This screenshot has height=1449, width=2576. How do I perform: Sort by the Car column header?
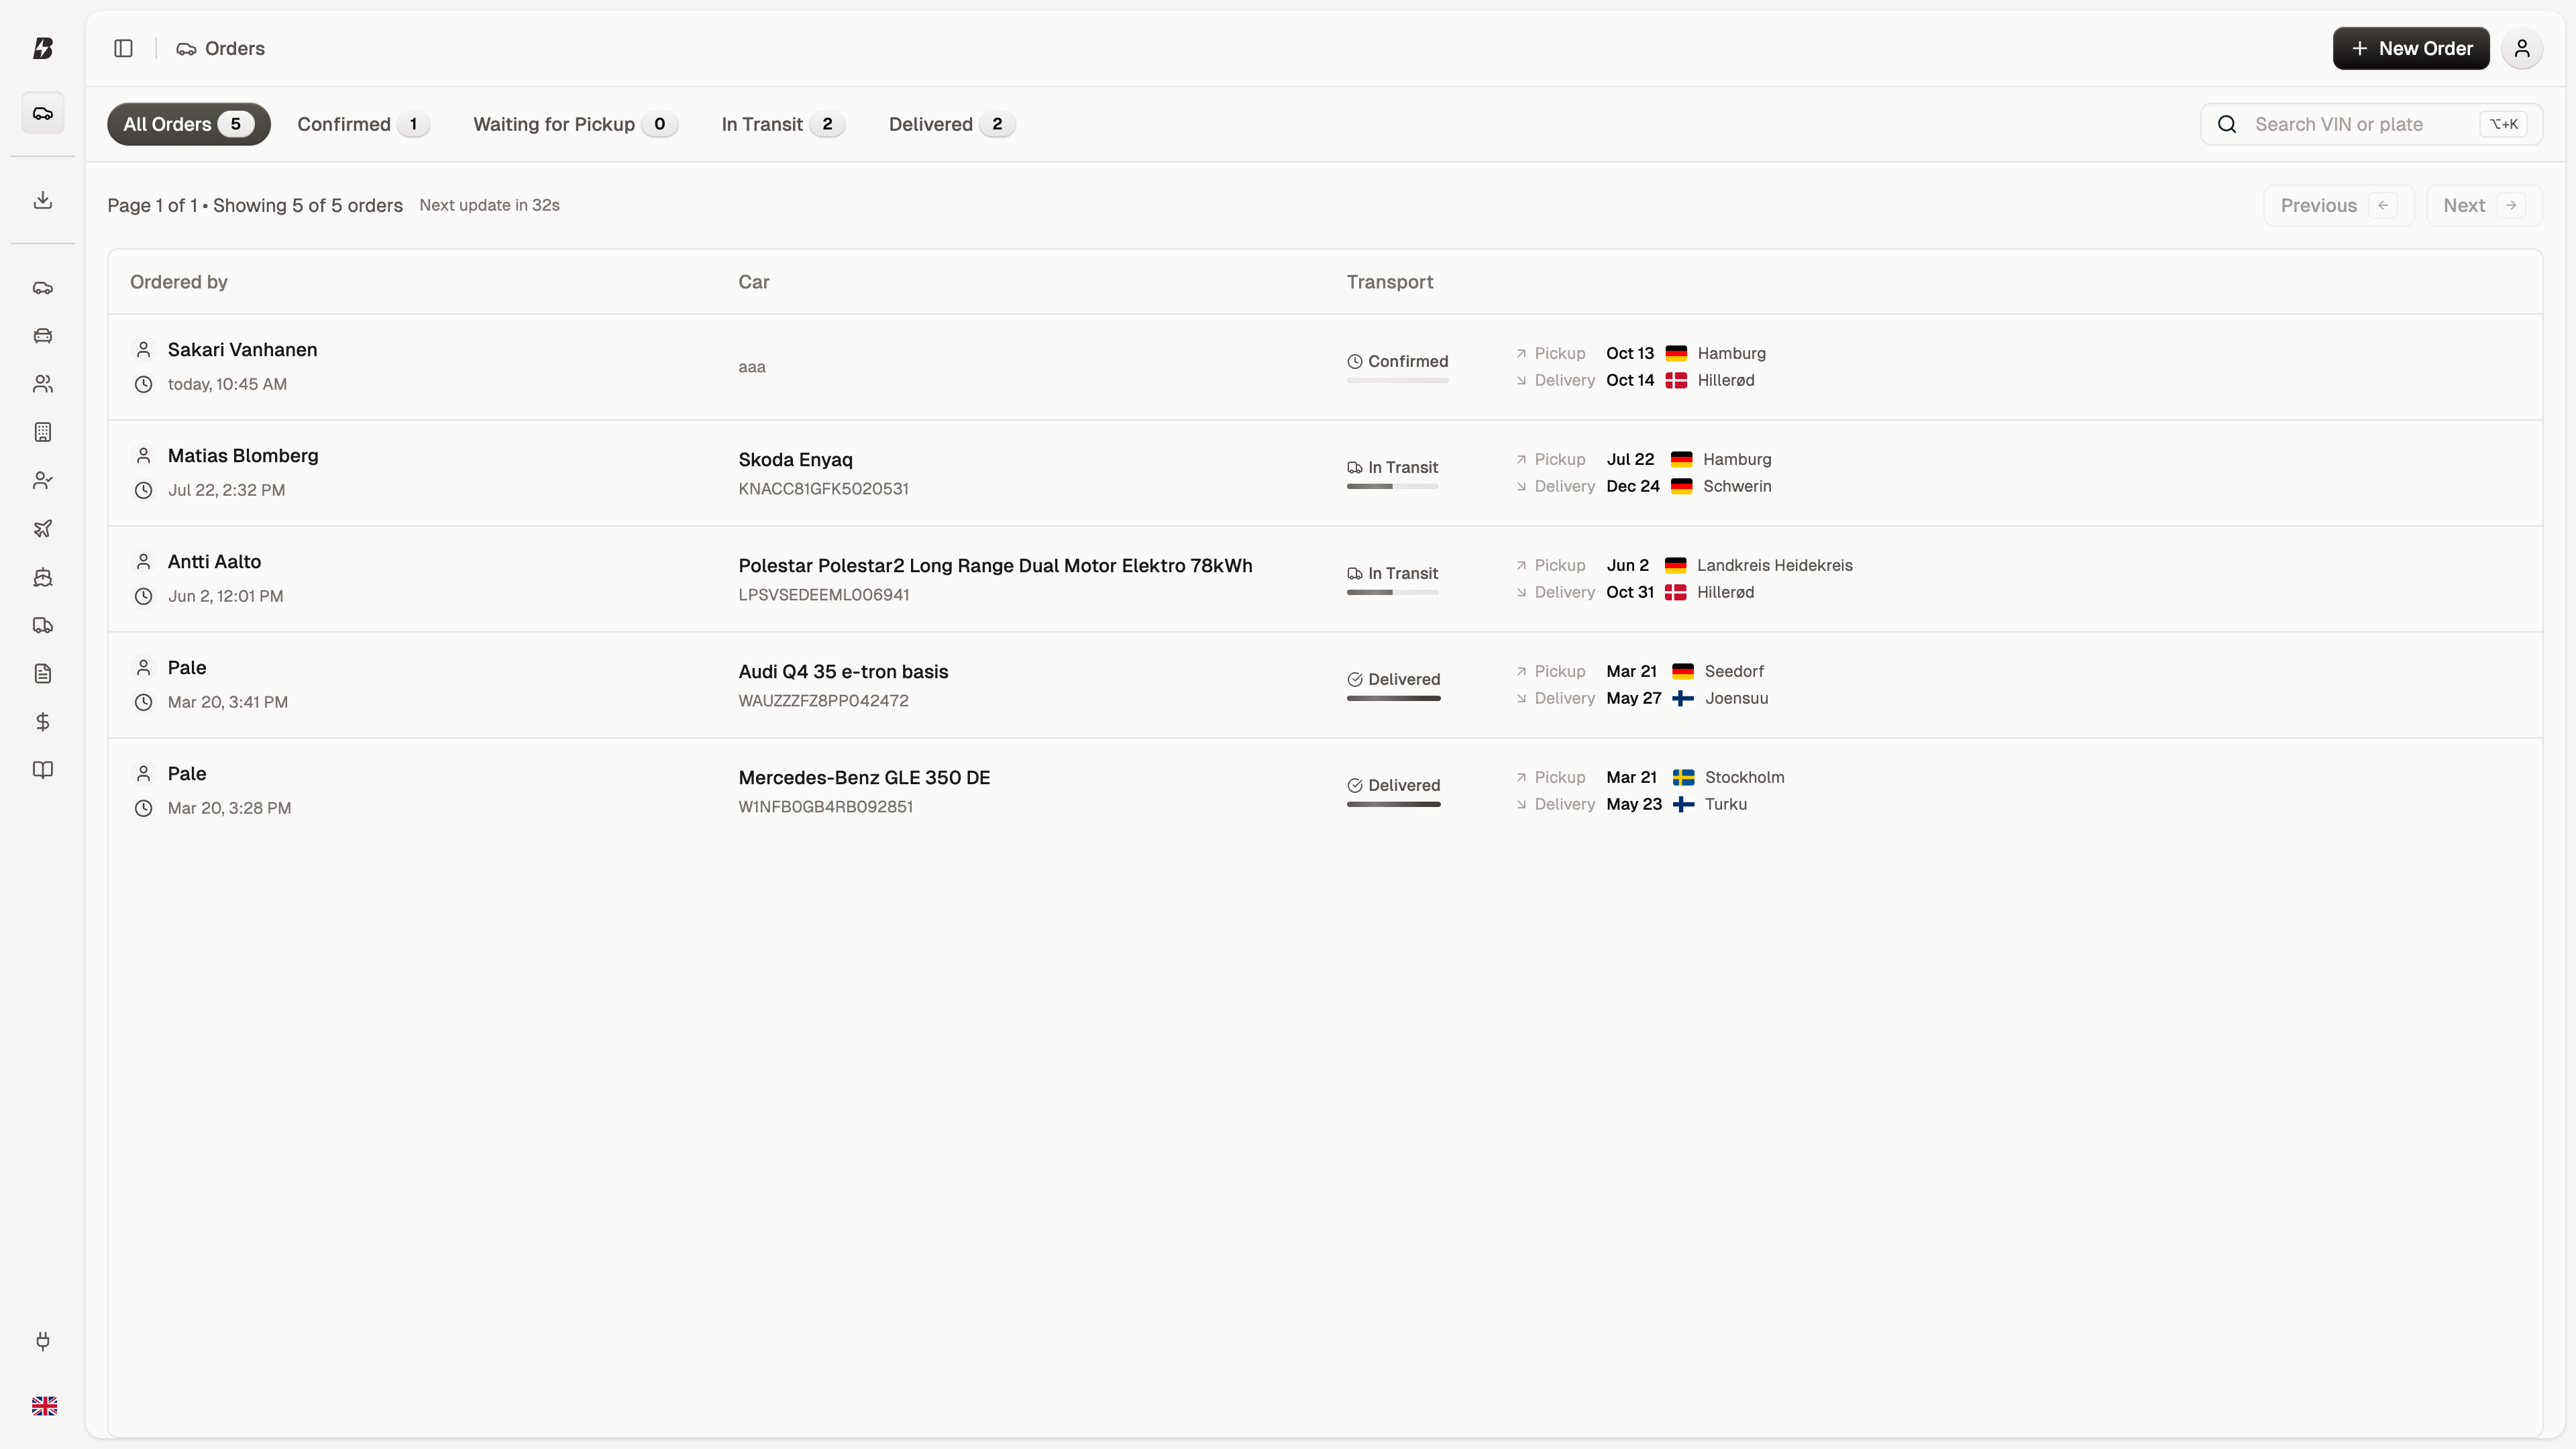click(754, 281)
